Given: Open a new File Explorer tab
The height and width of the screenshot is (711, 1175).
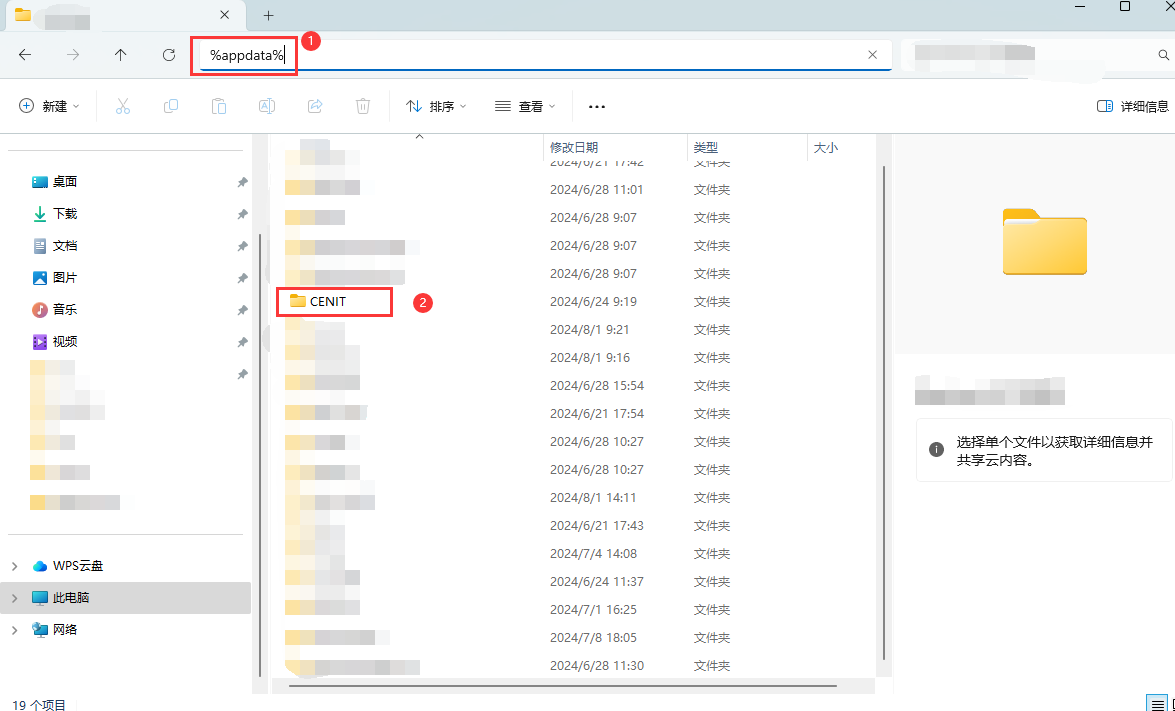Looking at the screenshot, I should (x=268, y=16).
